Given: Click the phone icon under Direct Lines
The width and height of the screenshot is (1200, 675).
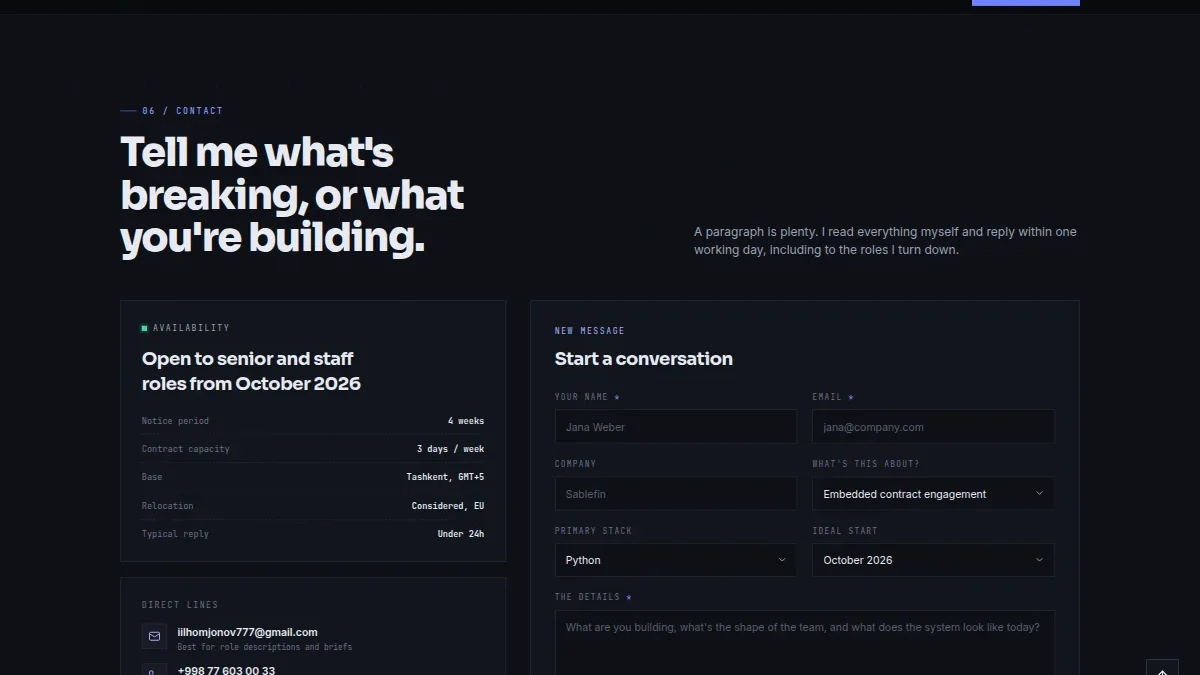Looking at the screenshot, I should pyautogui.click(x=154, y=669).
